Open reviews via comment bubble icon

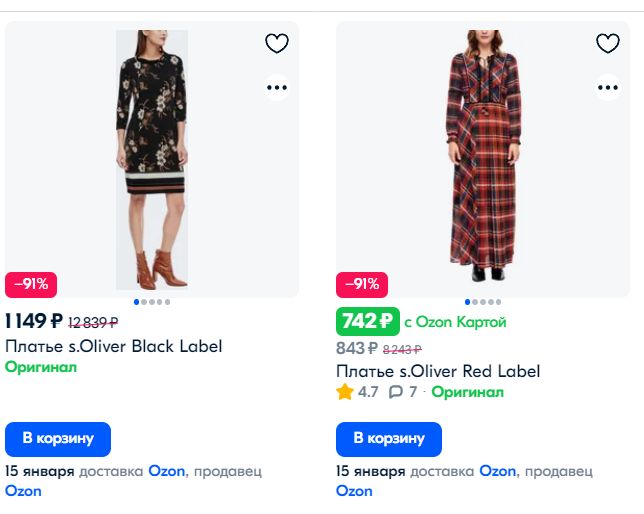coord(396,392)
